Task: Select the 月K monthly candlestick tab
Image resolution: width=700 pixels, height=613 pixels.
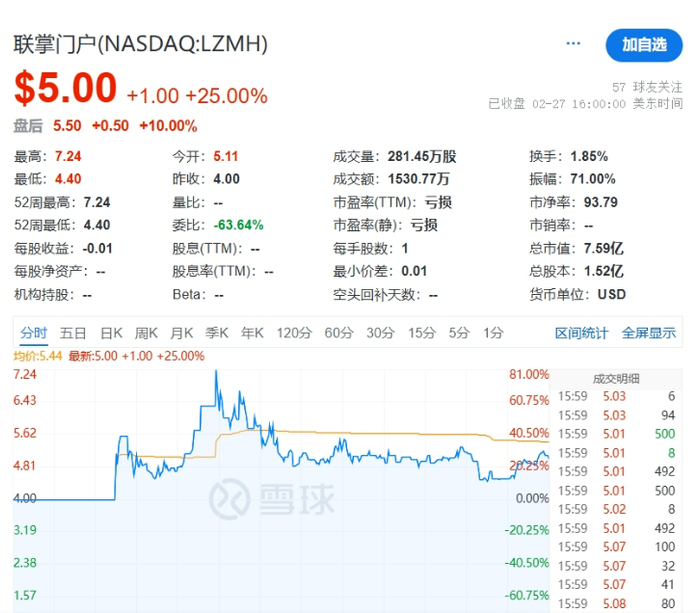Action: coord(182,333)
